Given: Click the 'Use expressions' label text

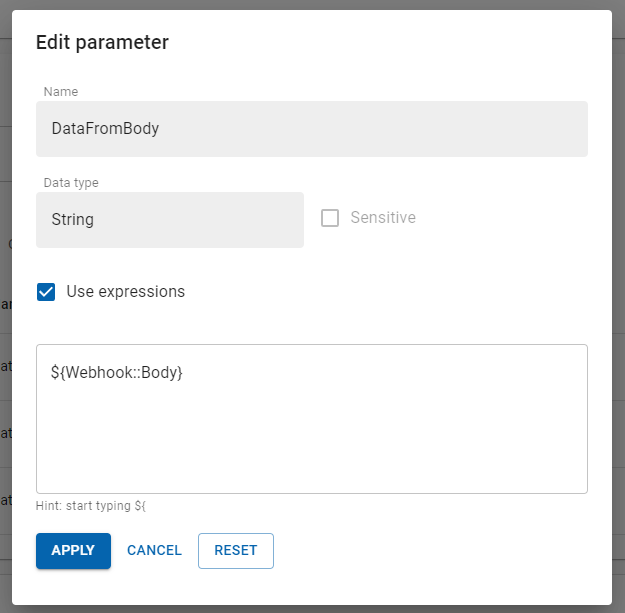Looking at the screenshot, I should click(125, 292).
